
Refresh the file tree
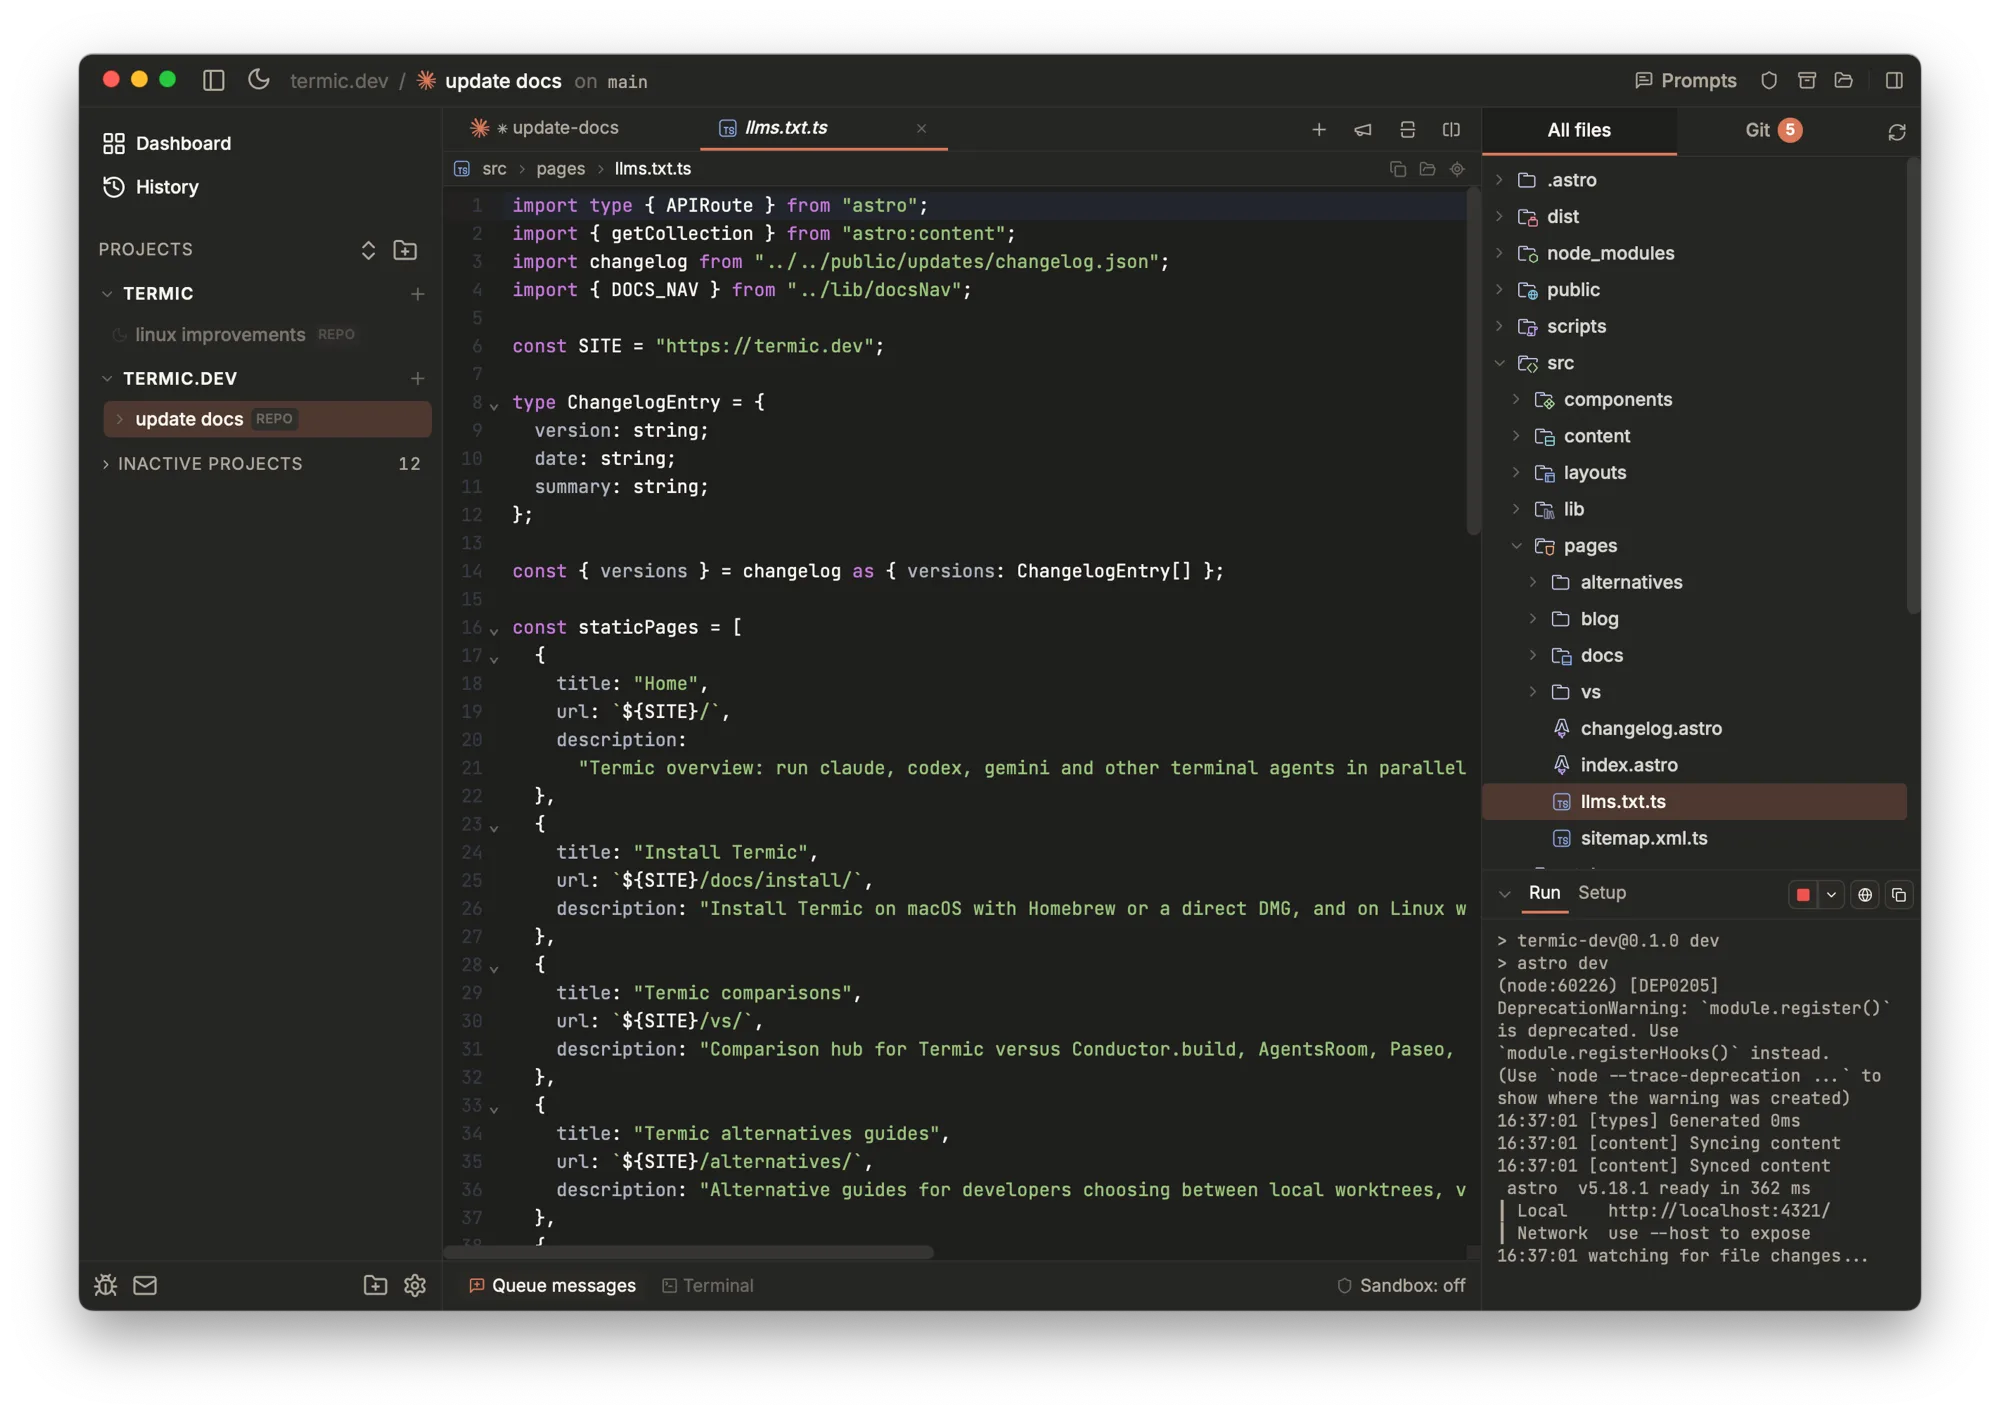tap(1896, 132)
